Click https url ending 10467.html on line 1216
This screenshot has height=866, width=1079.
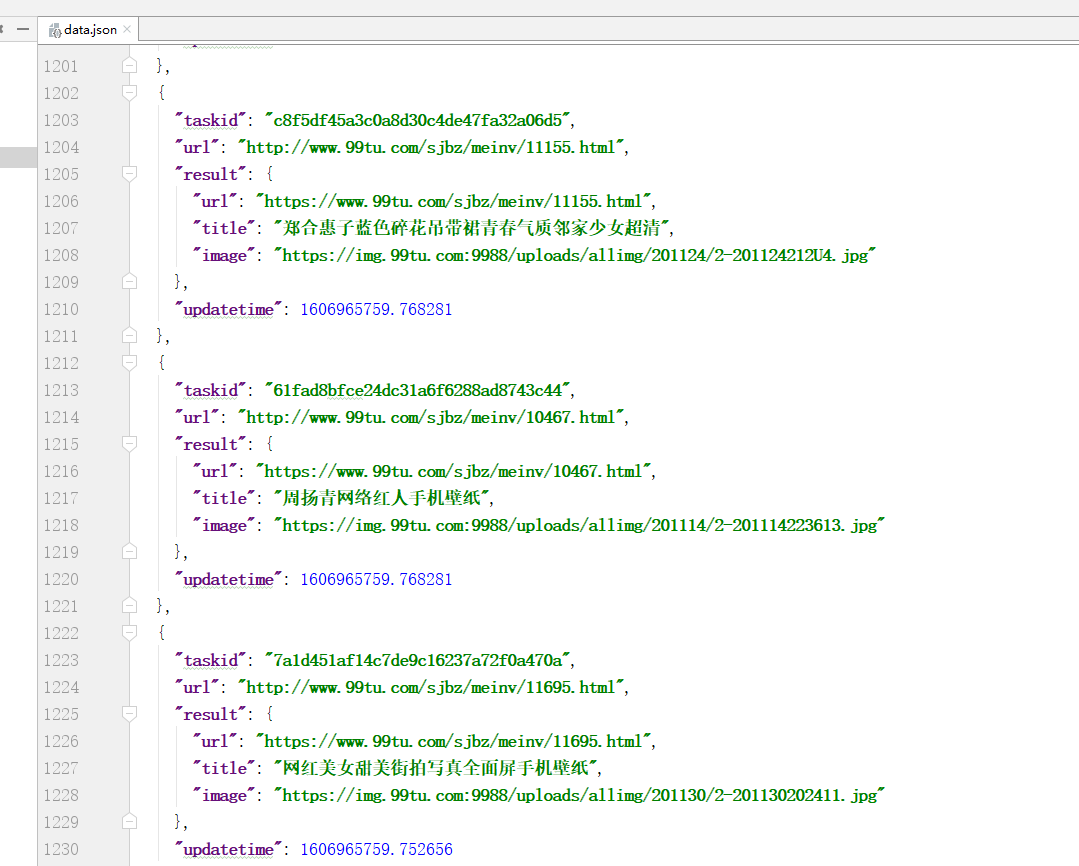[453, 471]
